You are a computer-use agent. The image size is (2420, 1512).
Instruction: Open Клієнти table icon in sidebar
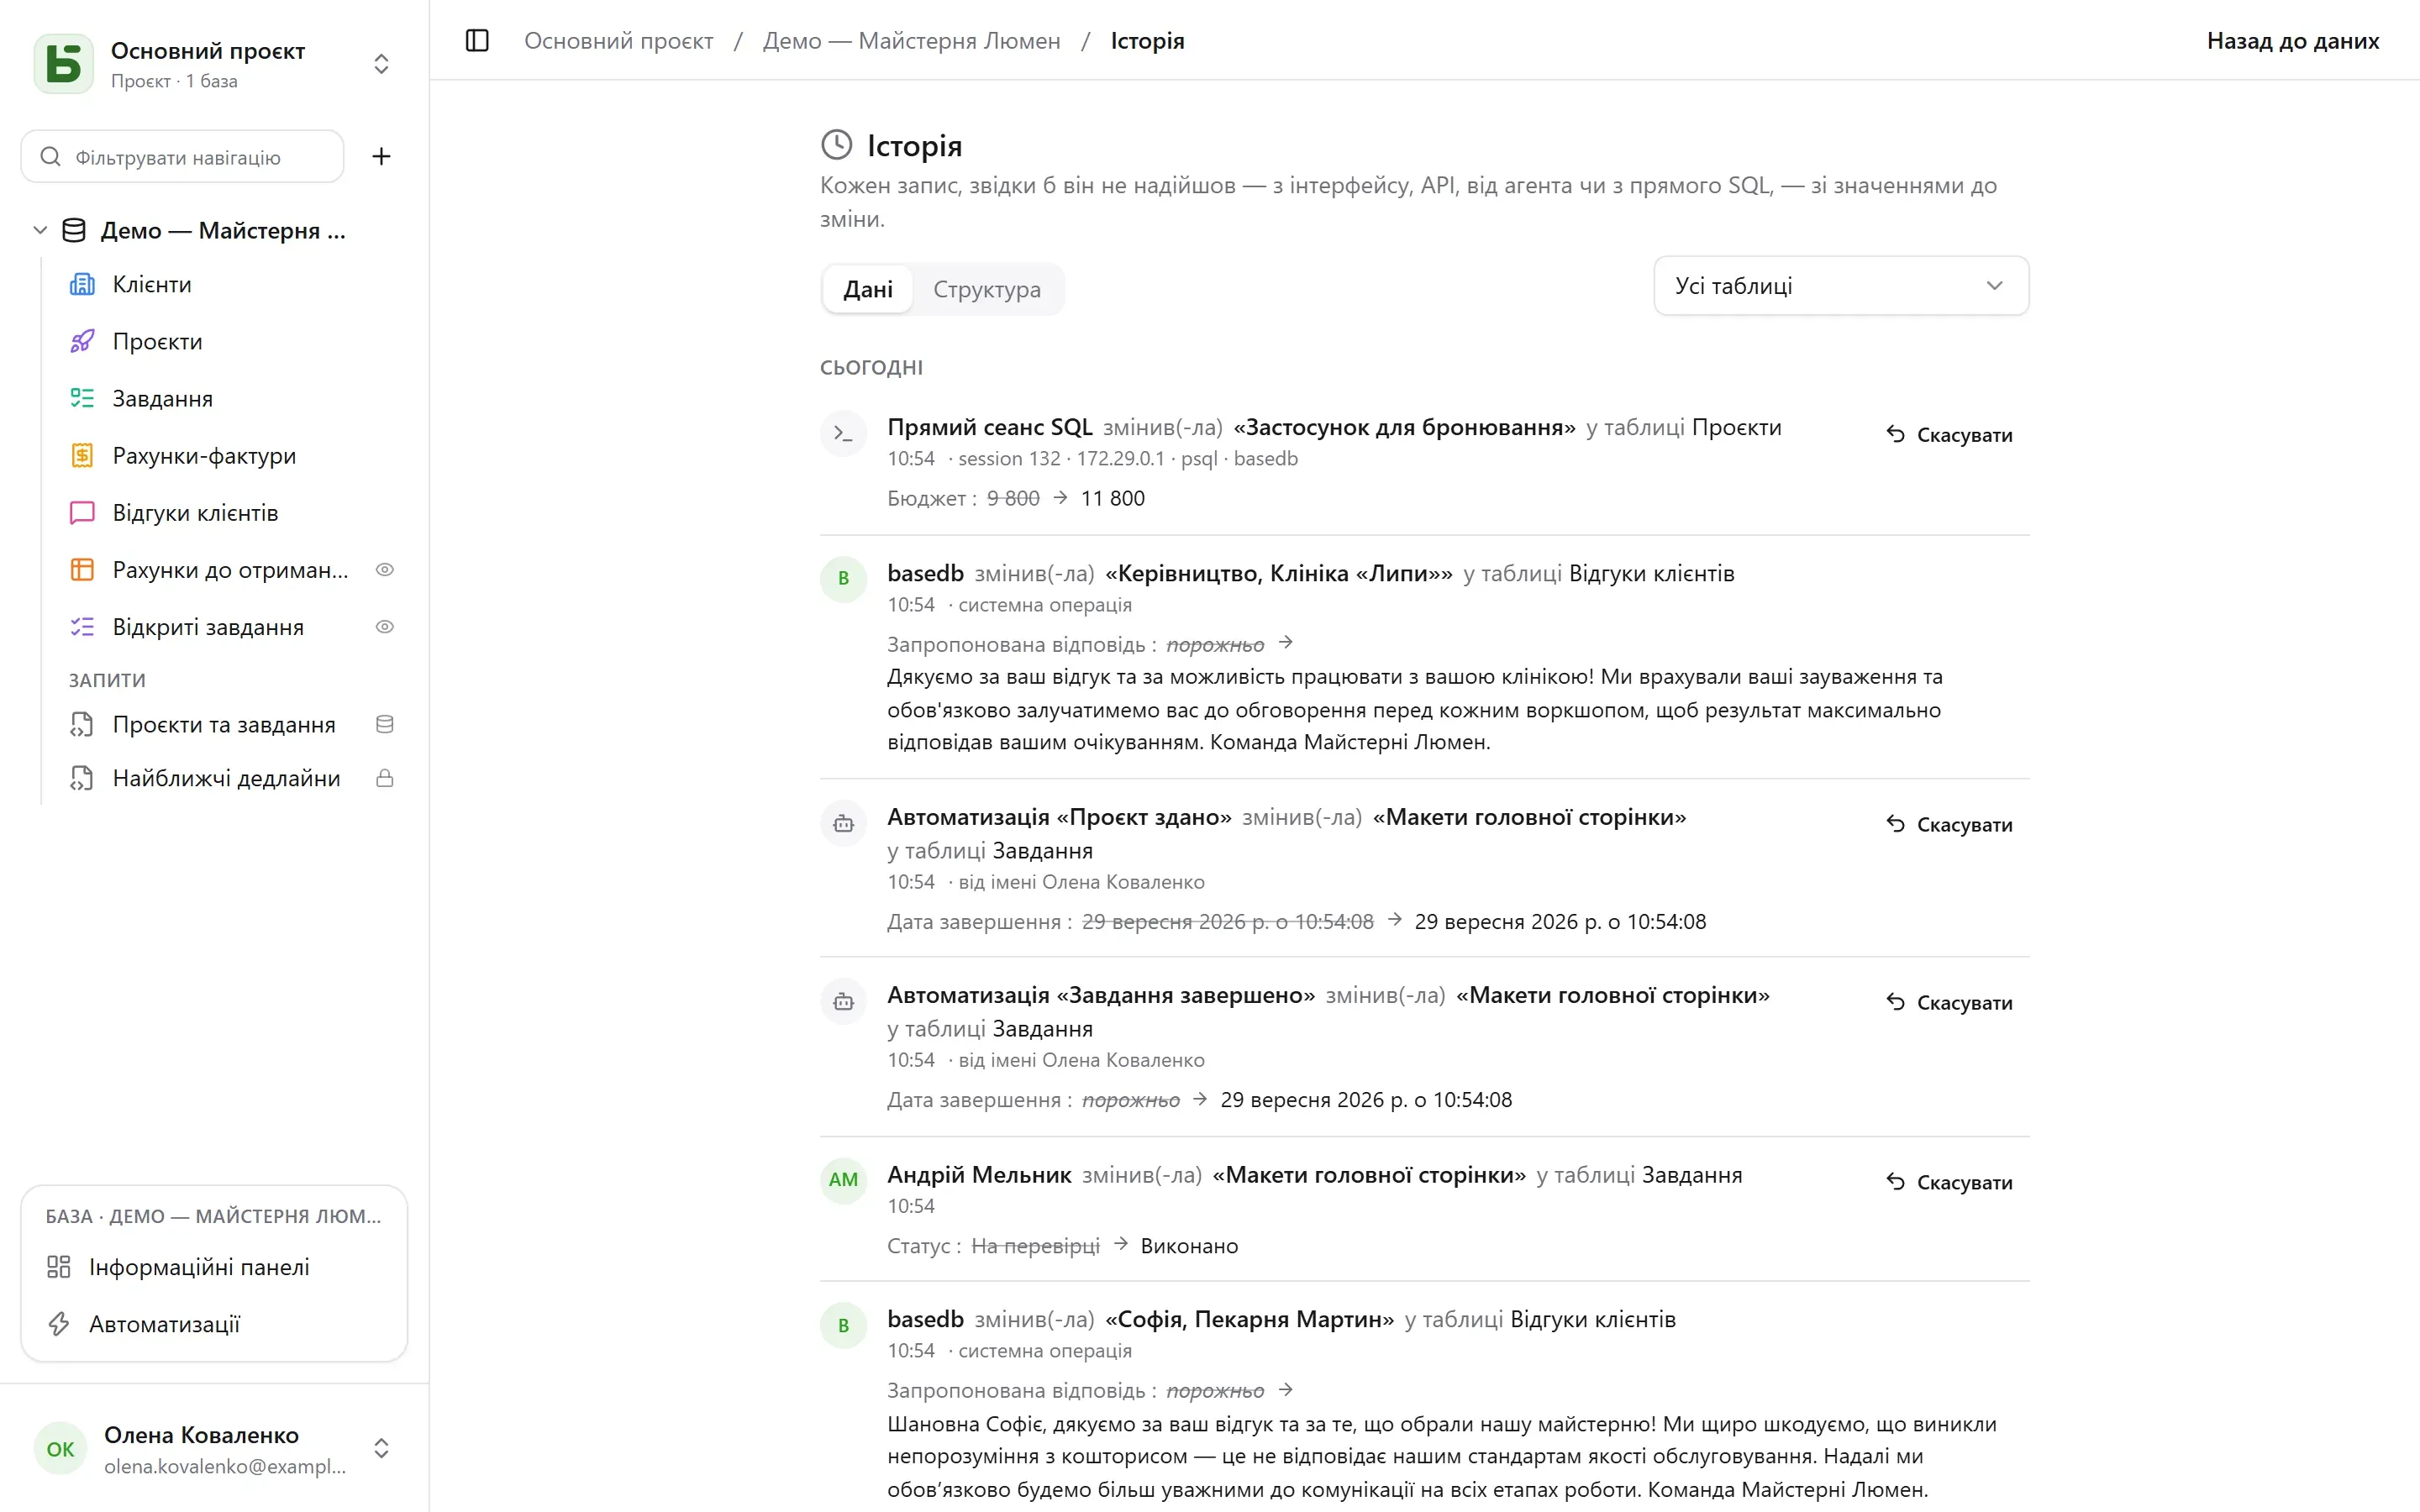[x=82, y=285]
